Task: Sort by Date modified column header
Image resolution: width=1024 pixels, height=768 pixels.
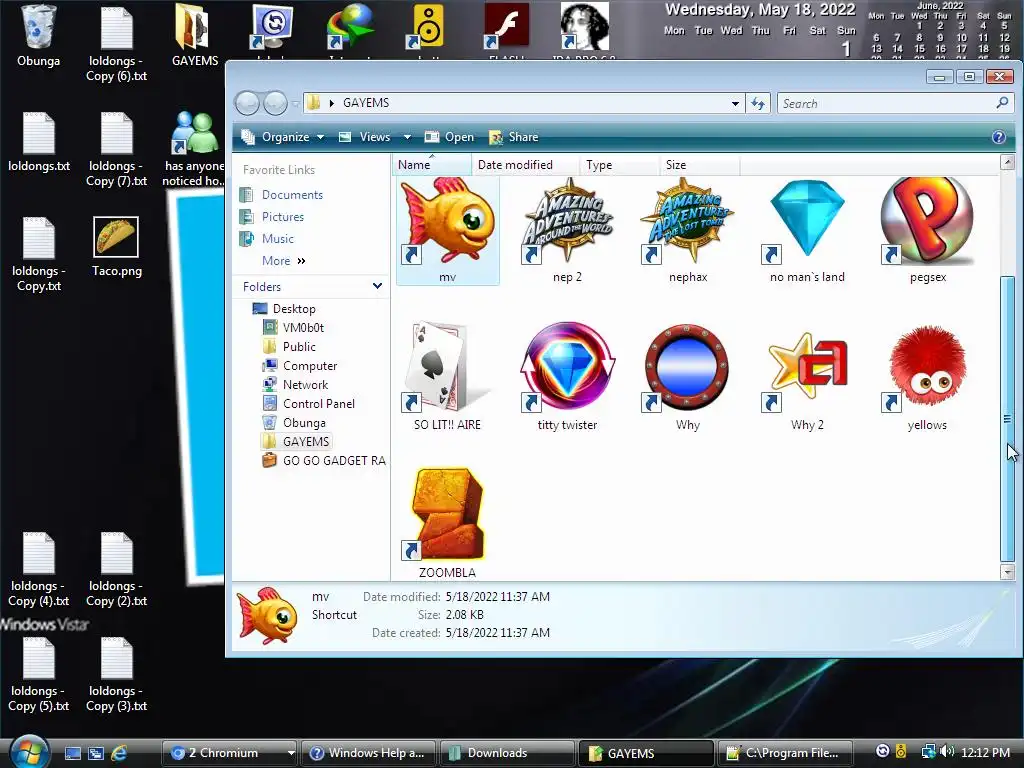Action: tap(525, 165)
